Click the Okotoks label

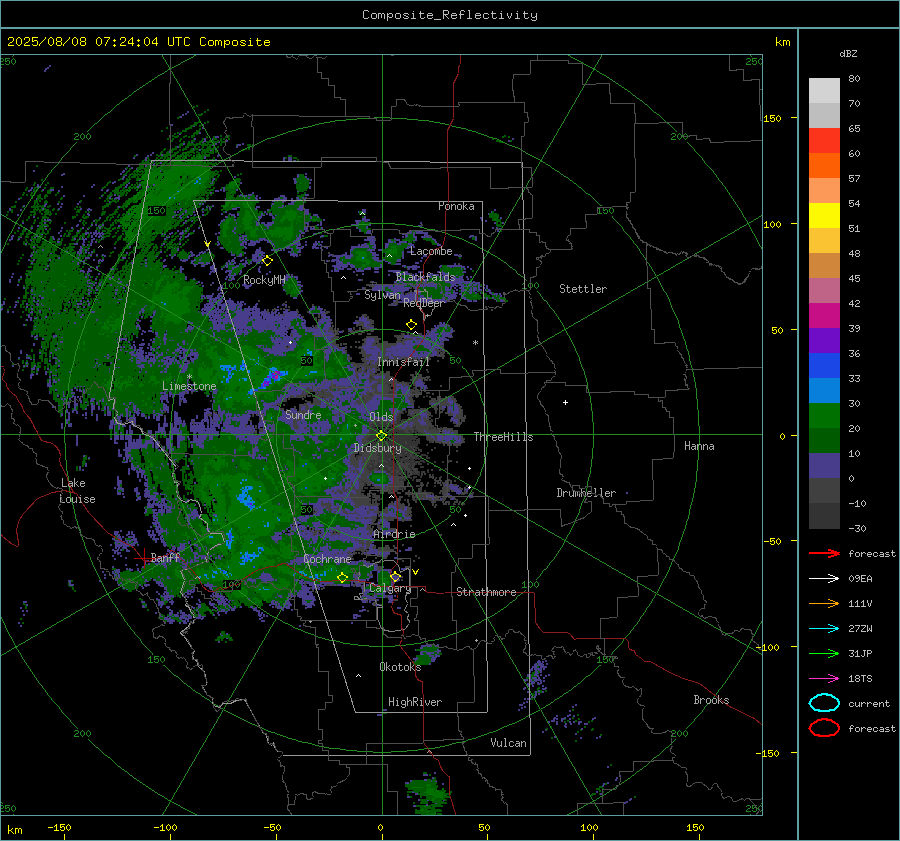[400, 667]
